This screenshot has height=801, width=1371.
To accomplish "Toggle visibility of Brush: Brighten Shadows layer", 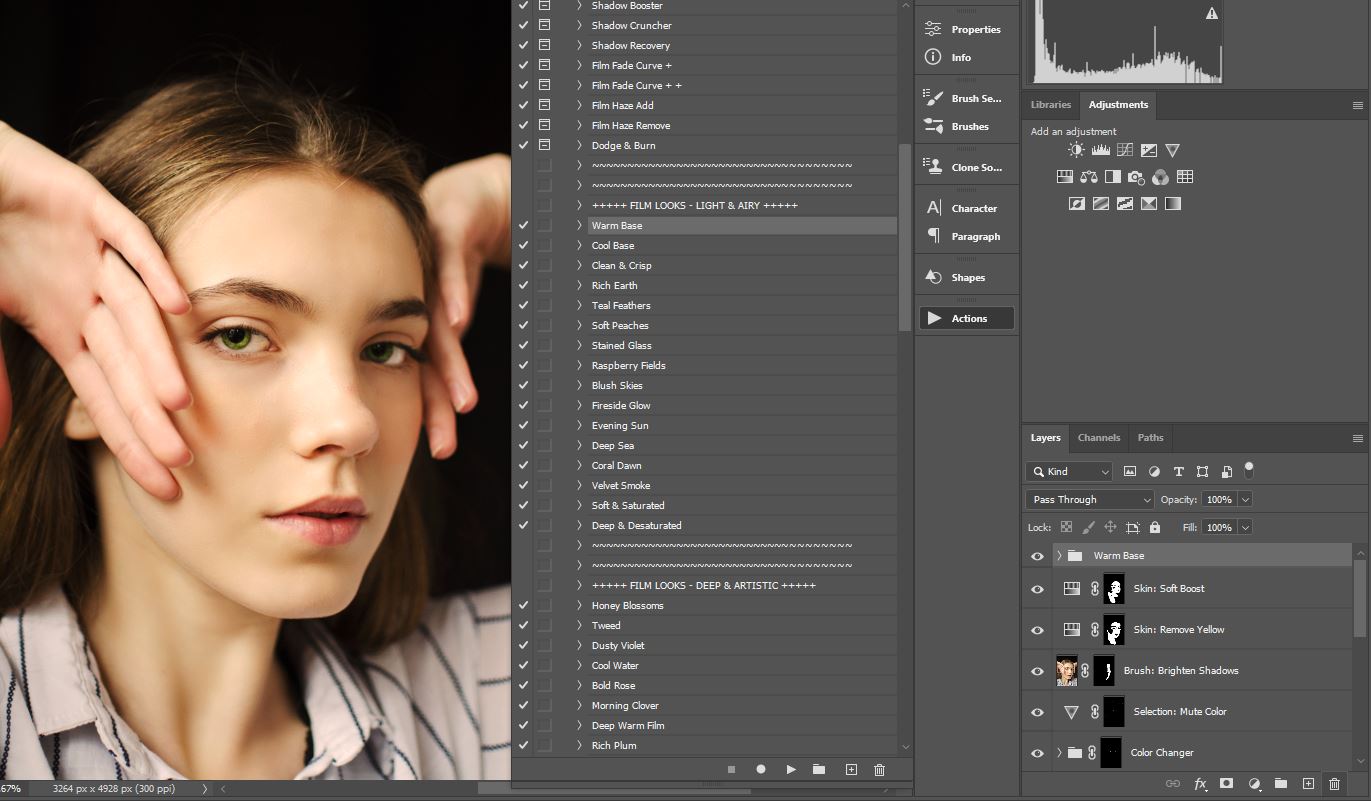I will click(x=1037, y=671).
